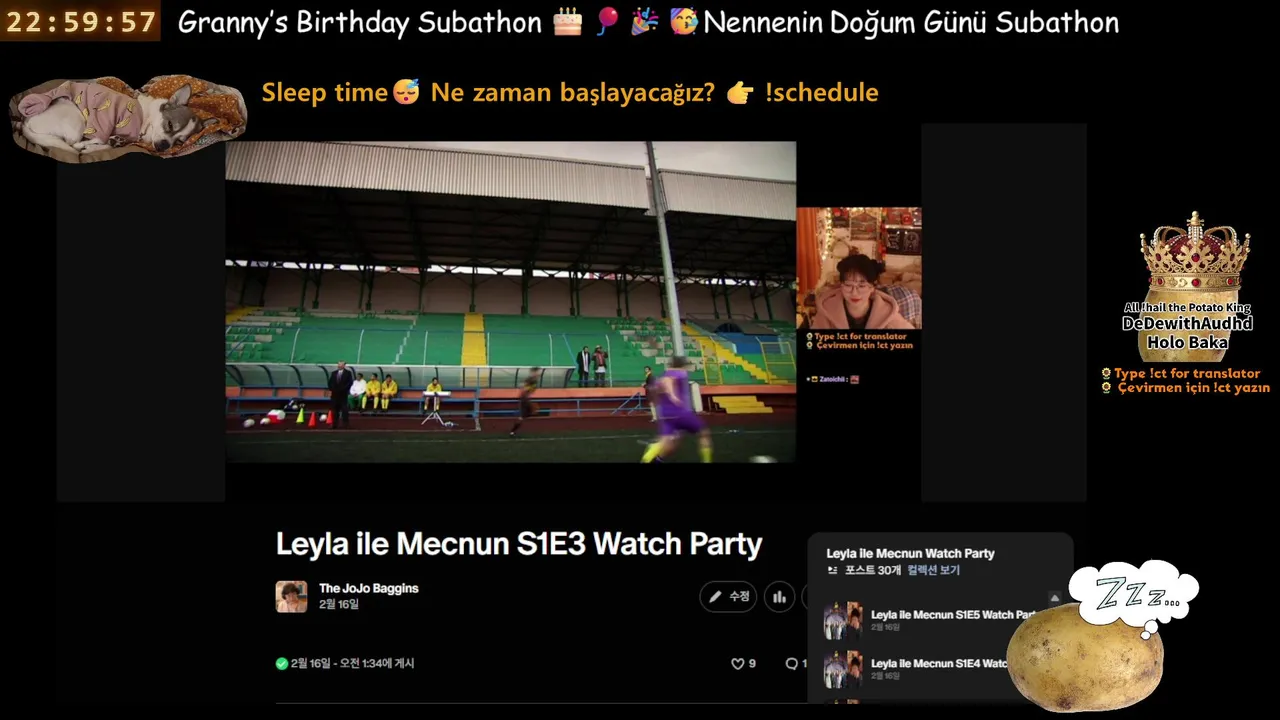Click the DeDewithAudhd name under the crown

pyautogui.click(x=1187, y=324)
